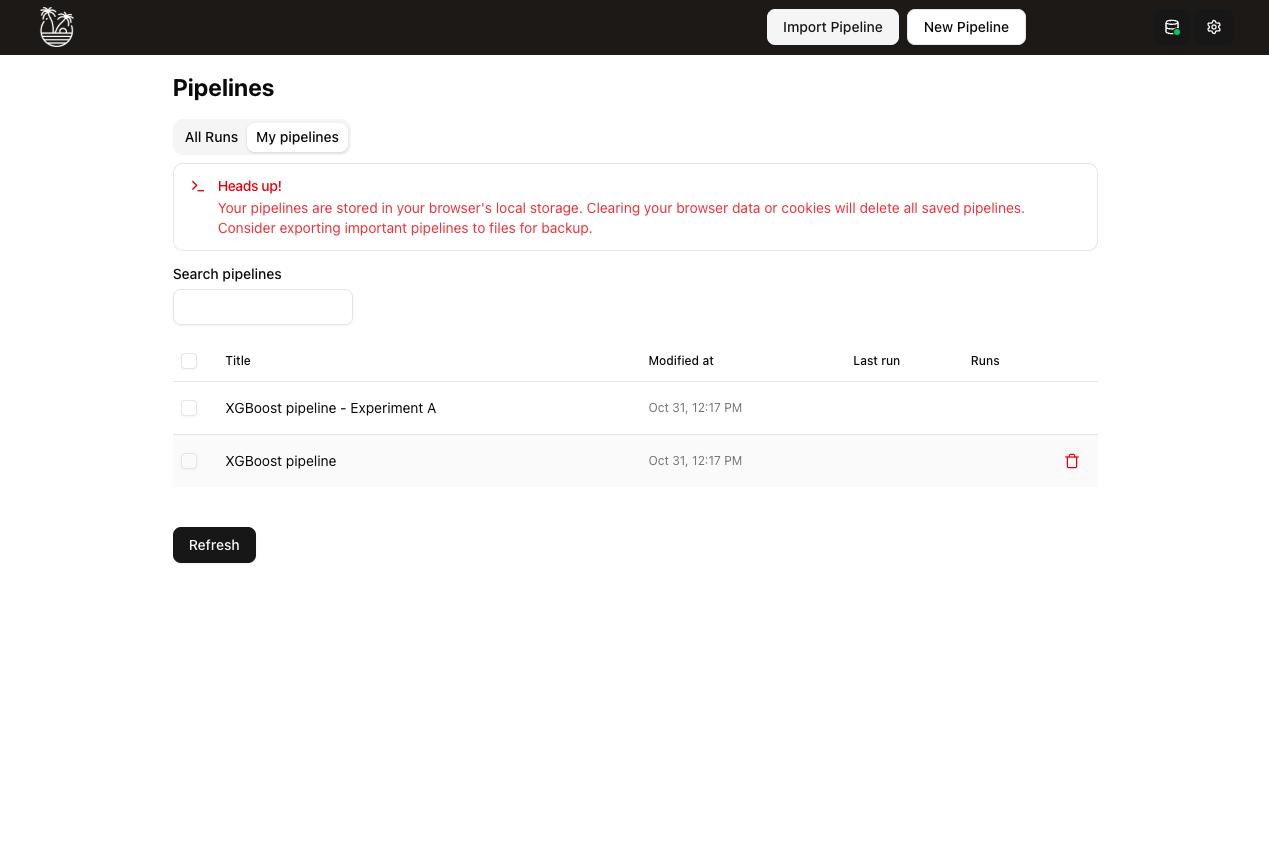
Task: Select the My pipelines tab
Action: [x=297, y=137]
